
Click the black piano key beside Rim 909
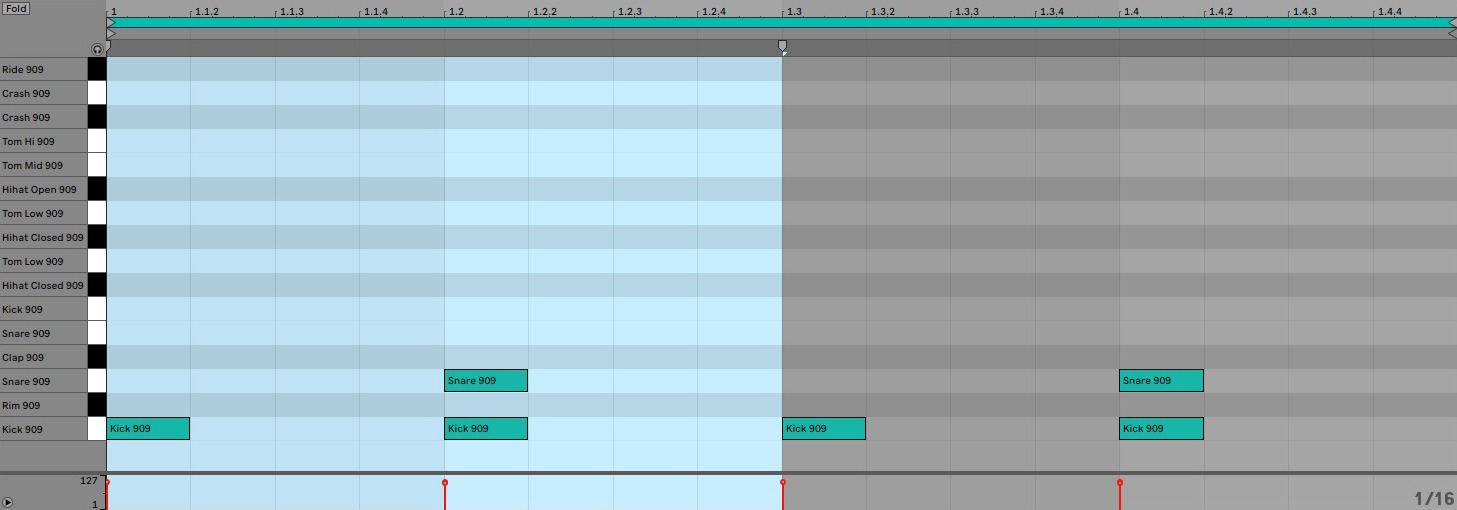(x=97, y=405)
